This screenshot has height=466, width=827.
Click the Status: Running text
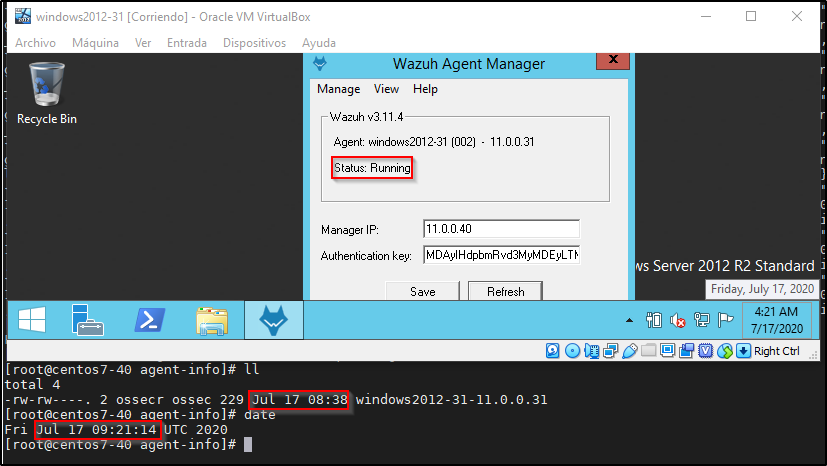click(x=372, y=168)
